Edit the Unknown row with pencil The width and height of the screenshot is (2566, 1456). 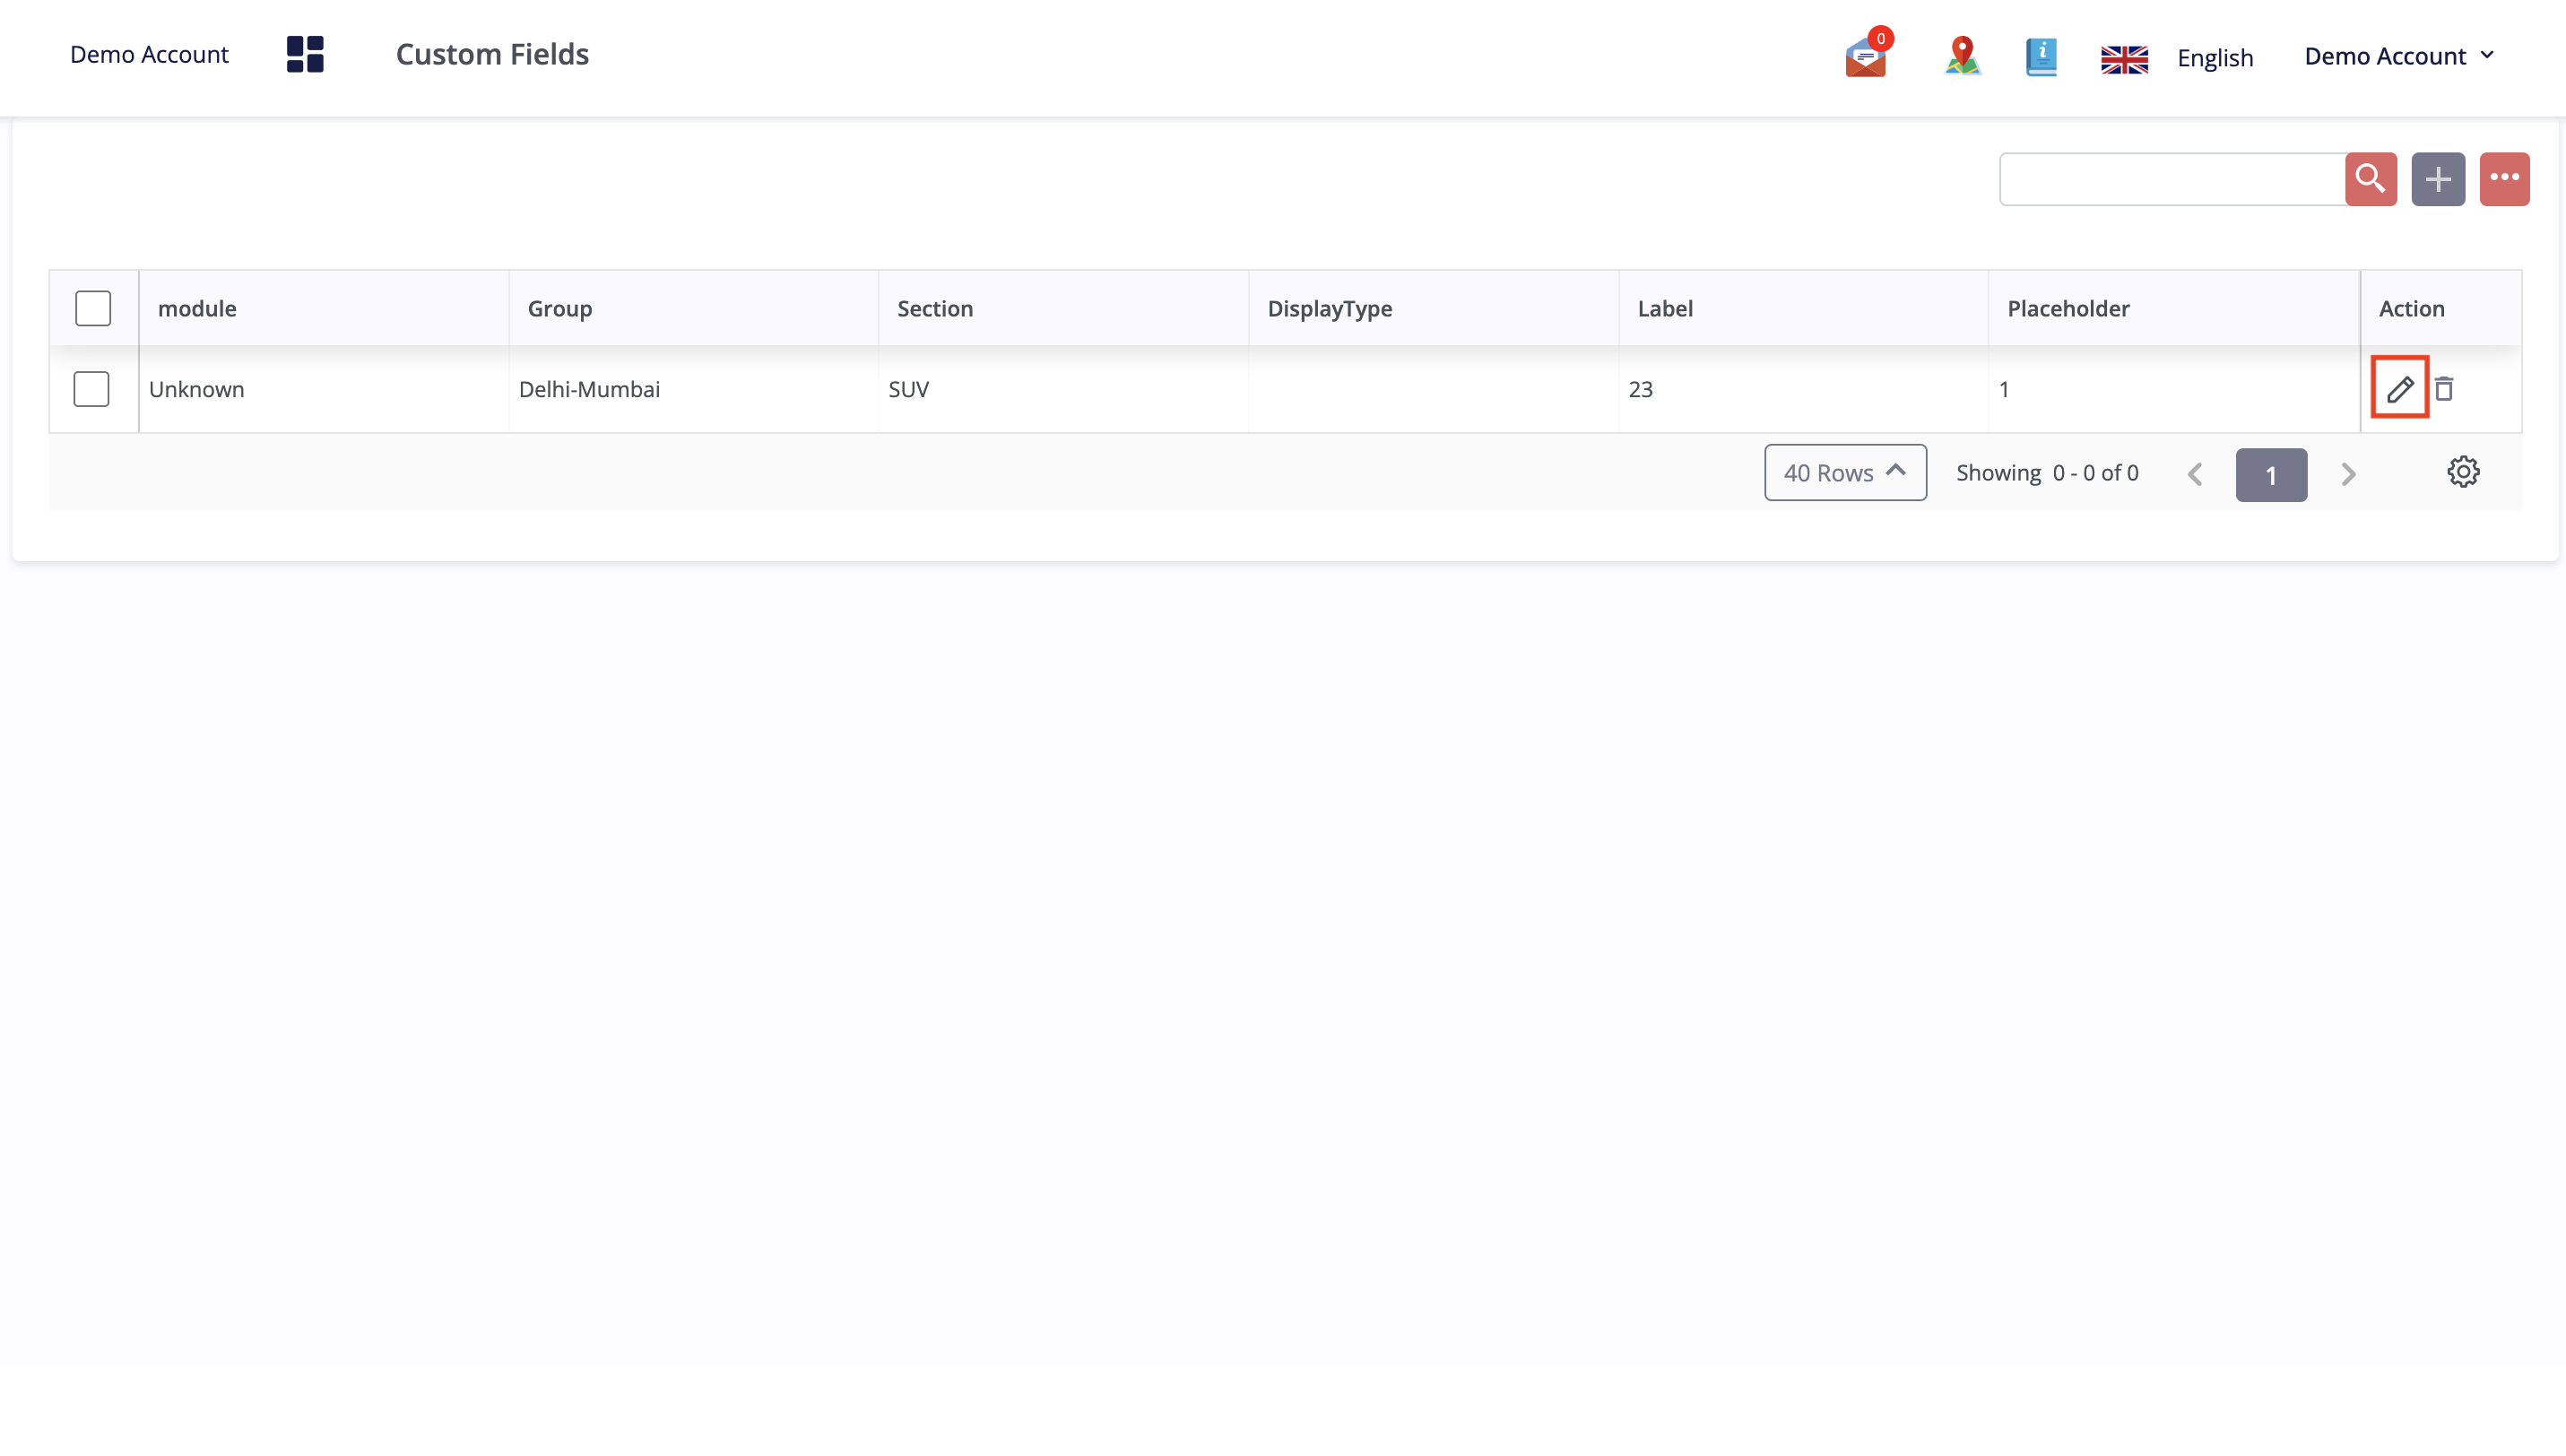pos(2399,388)
